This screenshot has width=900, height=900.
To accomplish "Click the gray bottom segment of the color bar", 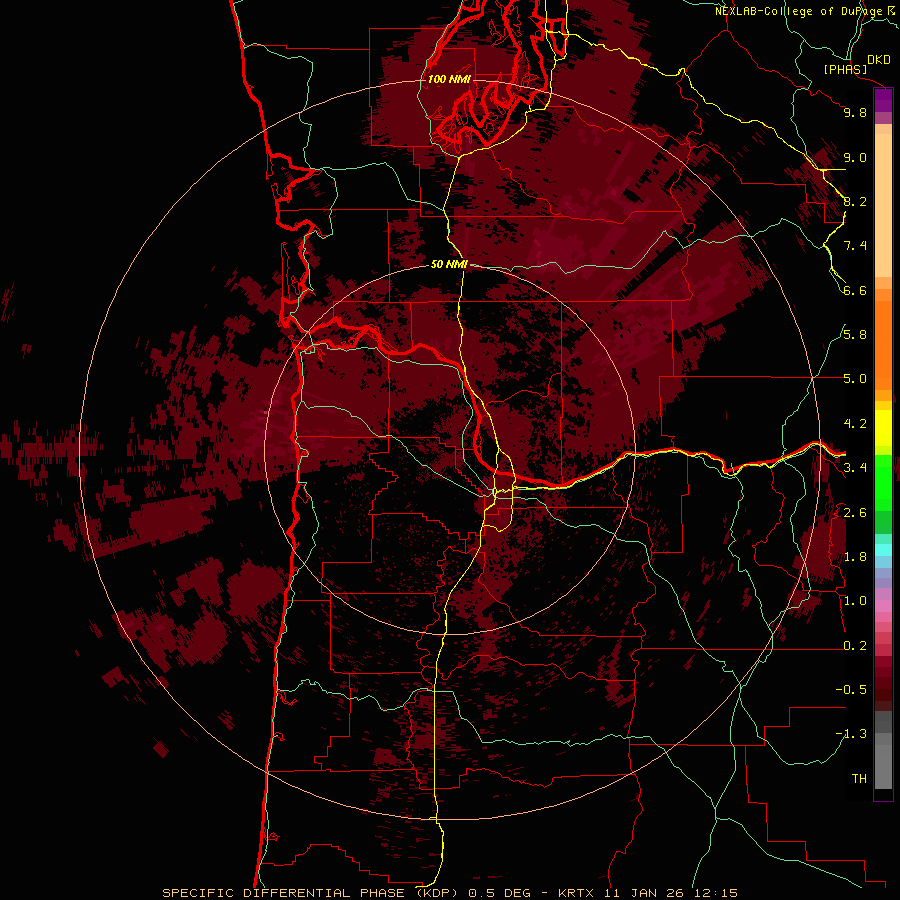I will click(883, 761).
